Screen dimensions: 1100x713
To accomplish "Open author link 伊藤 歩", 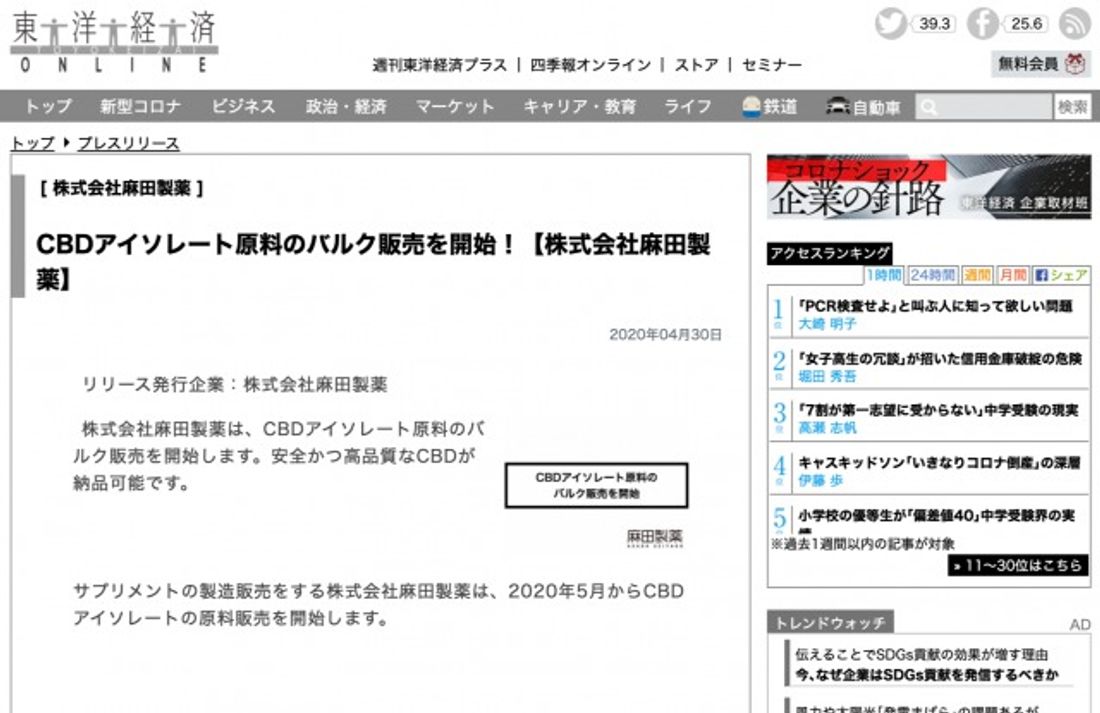I will [820, 481].
